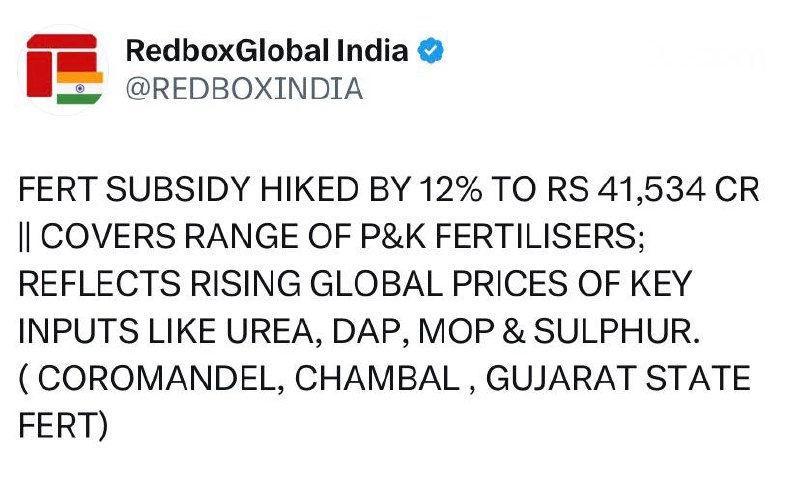
Task: Click the @REDBOXINDIA handle
Action: pos(243,89)
